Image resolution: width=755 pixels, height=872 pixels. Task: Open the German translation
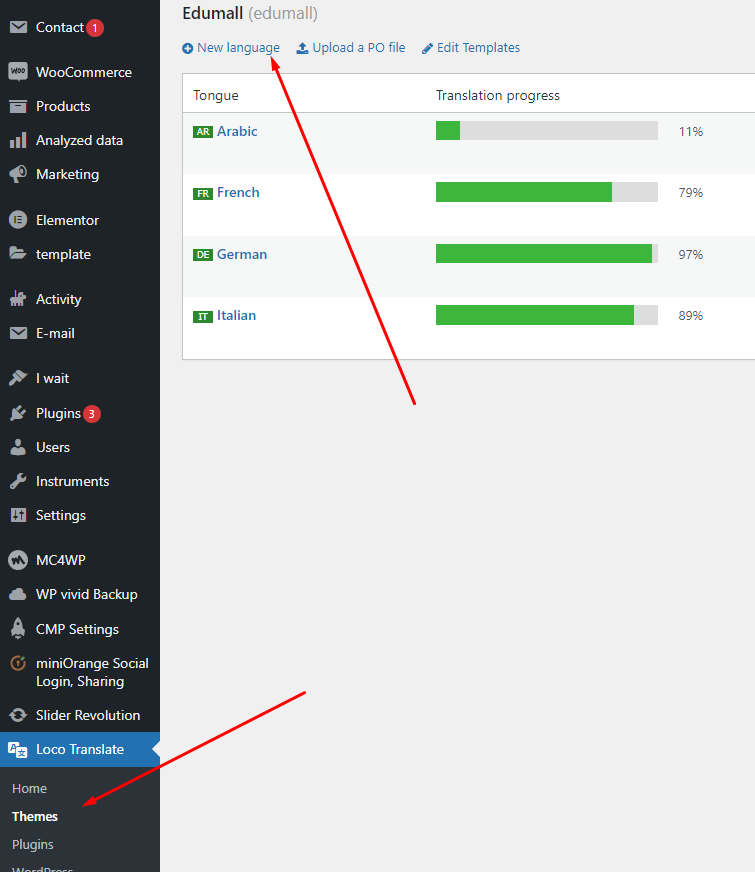coord(242,254)
